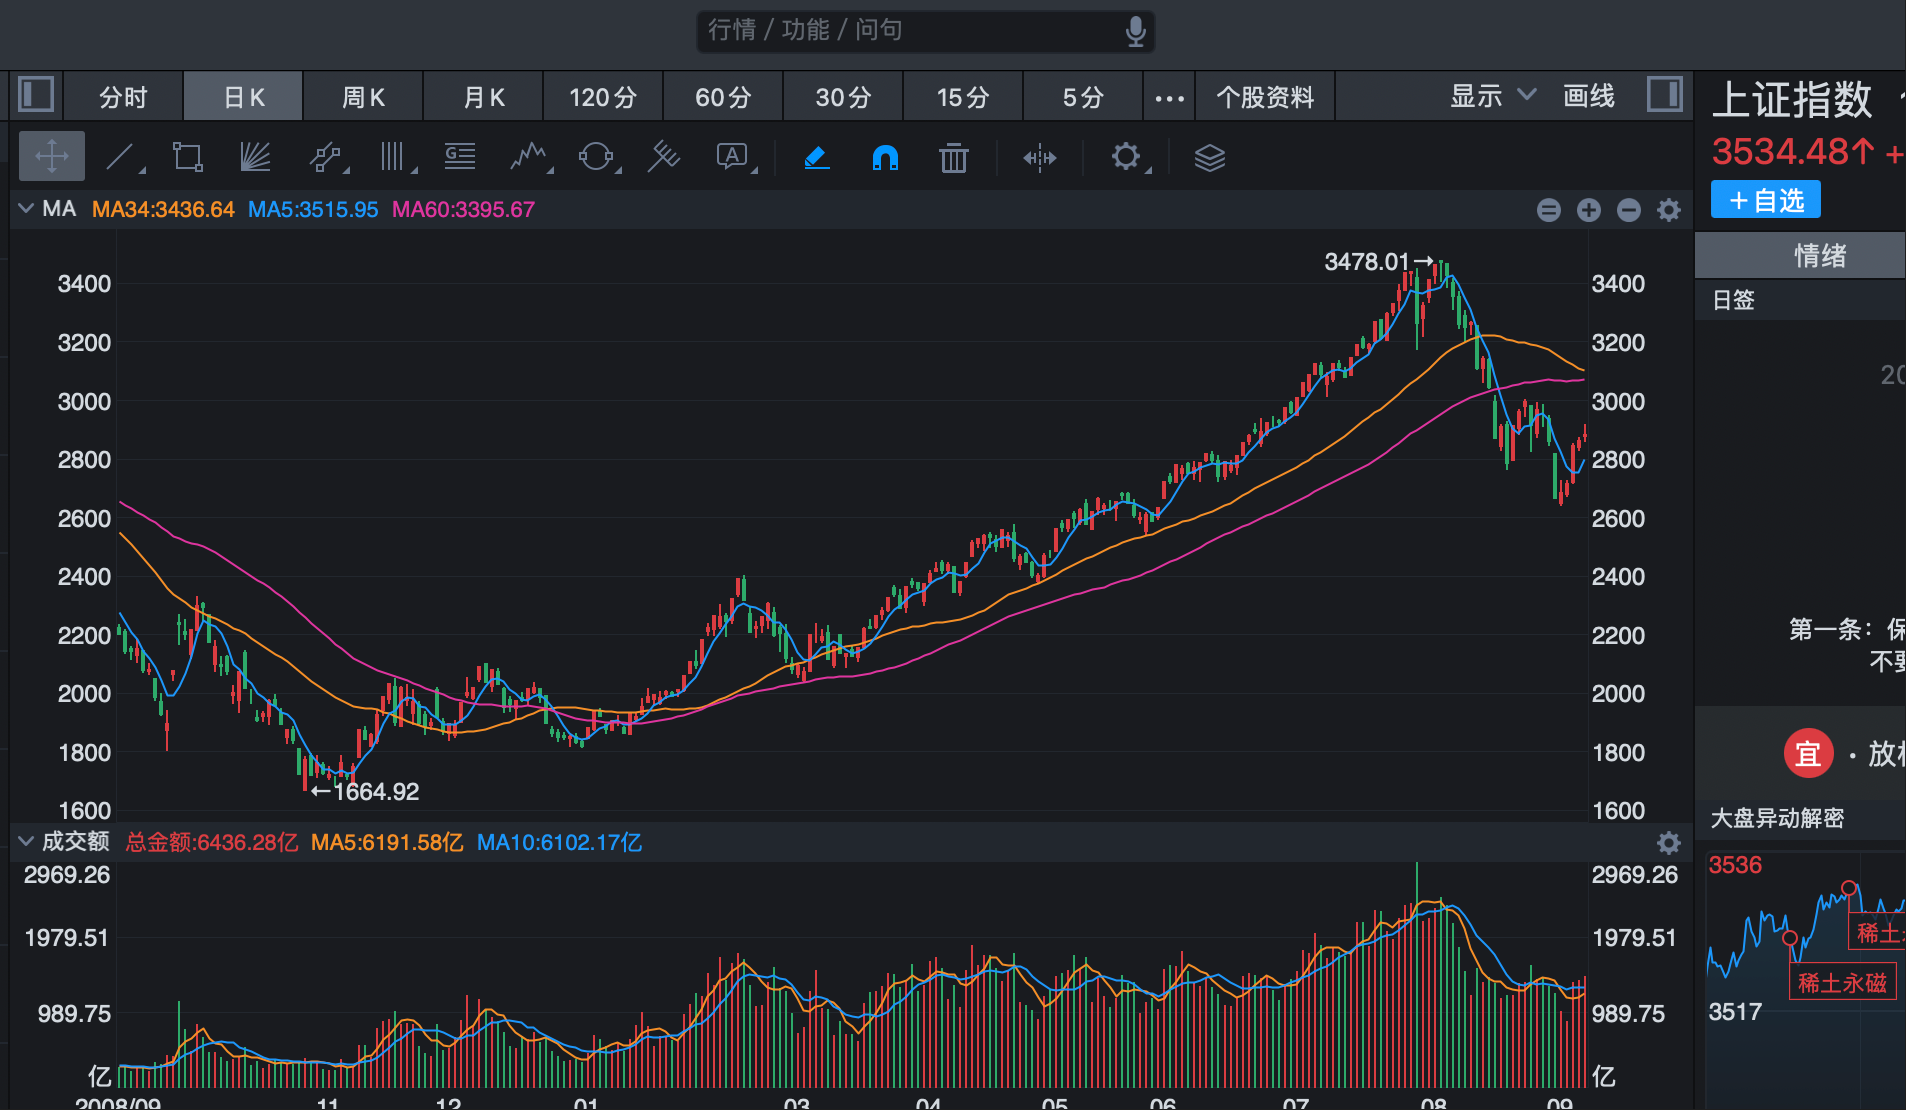Select the text annotation bubble tool
Viewport: 1906px width, 1110px height.
click(734, 157)
